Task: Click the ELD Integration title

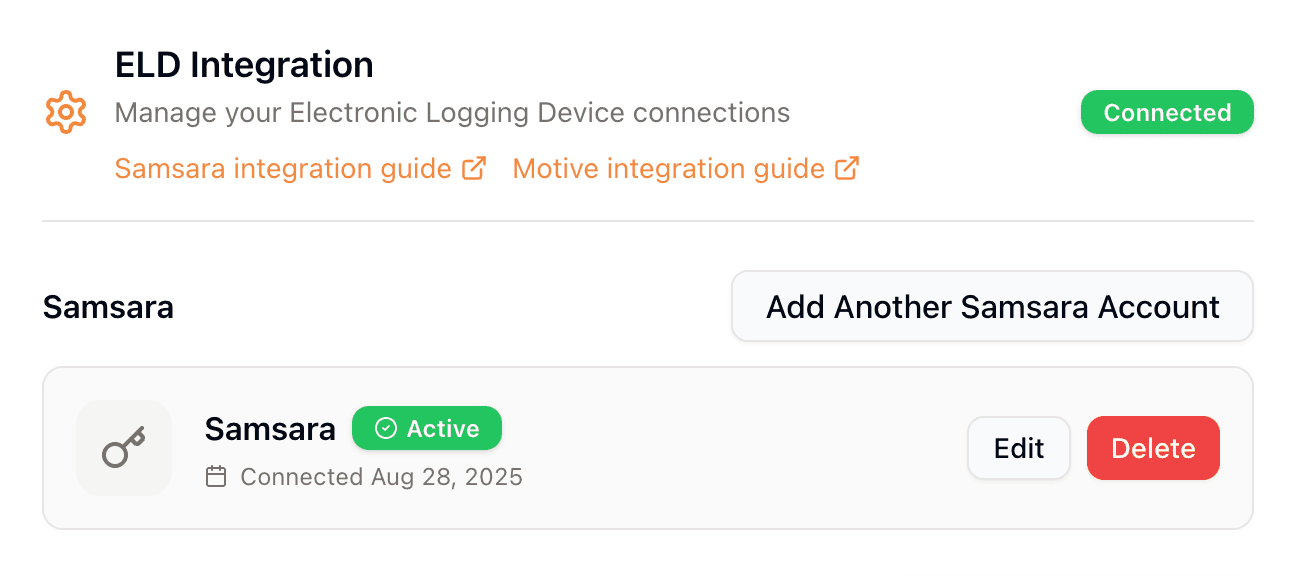Action: (x=244, y=64)
